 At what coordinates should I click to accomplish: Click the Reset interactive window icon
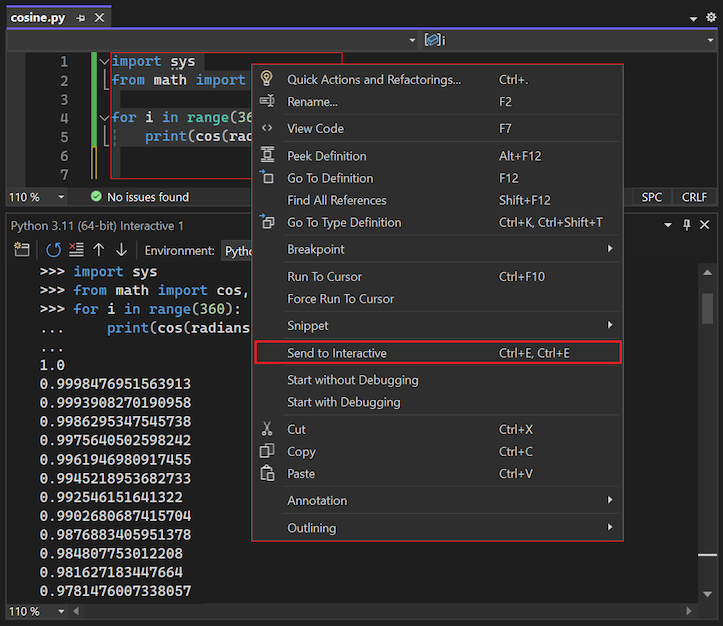(53, 250)
